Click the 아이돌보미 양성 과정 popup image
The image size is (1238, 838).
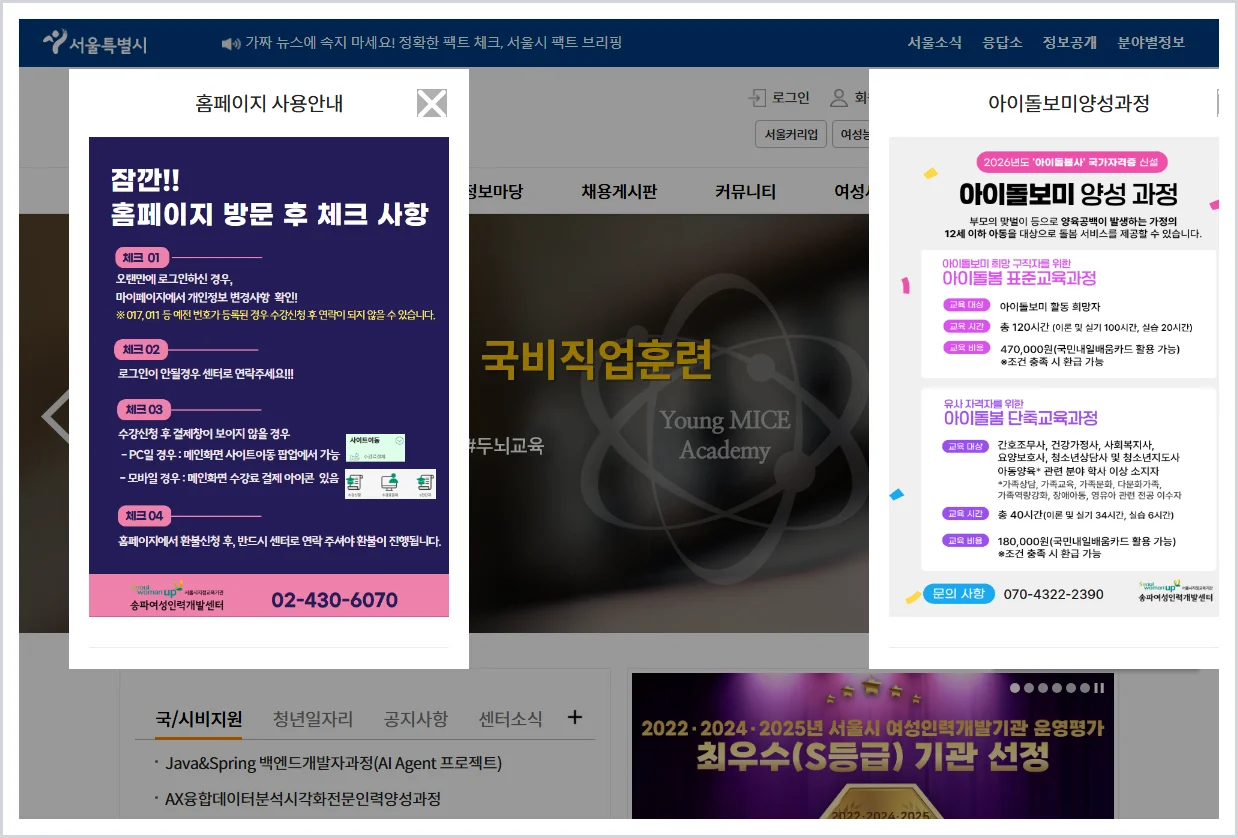coord(1053,376)
